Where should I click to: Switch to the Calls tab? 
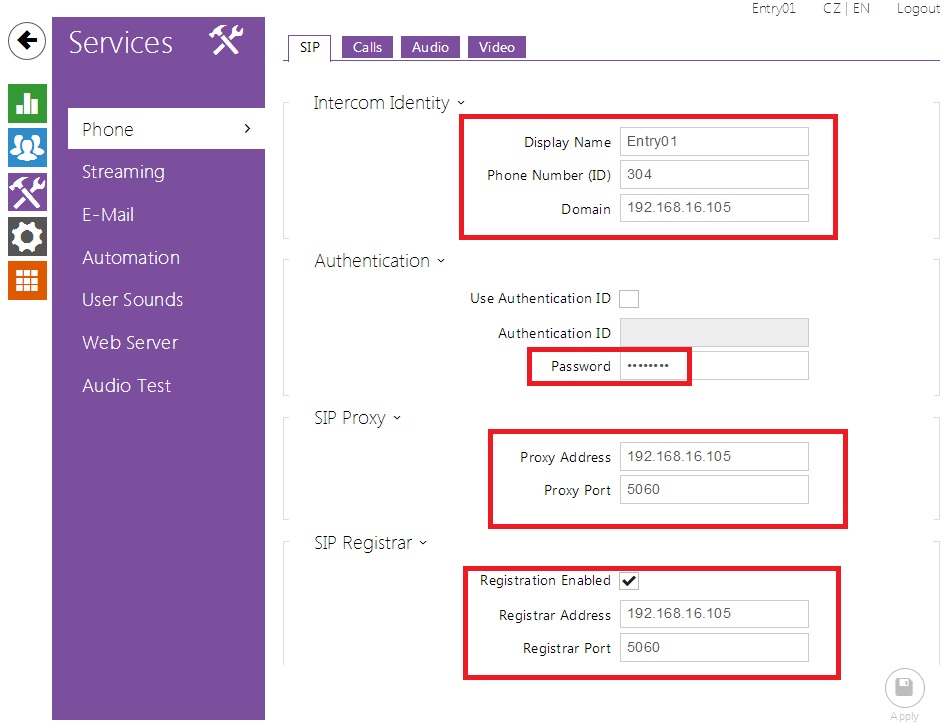click(367, 47)
